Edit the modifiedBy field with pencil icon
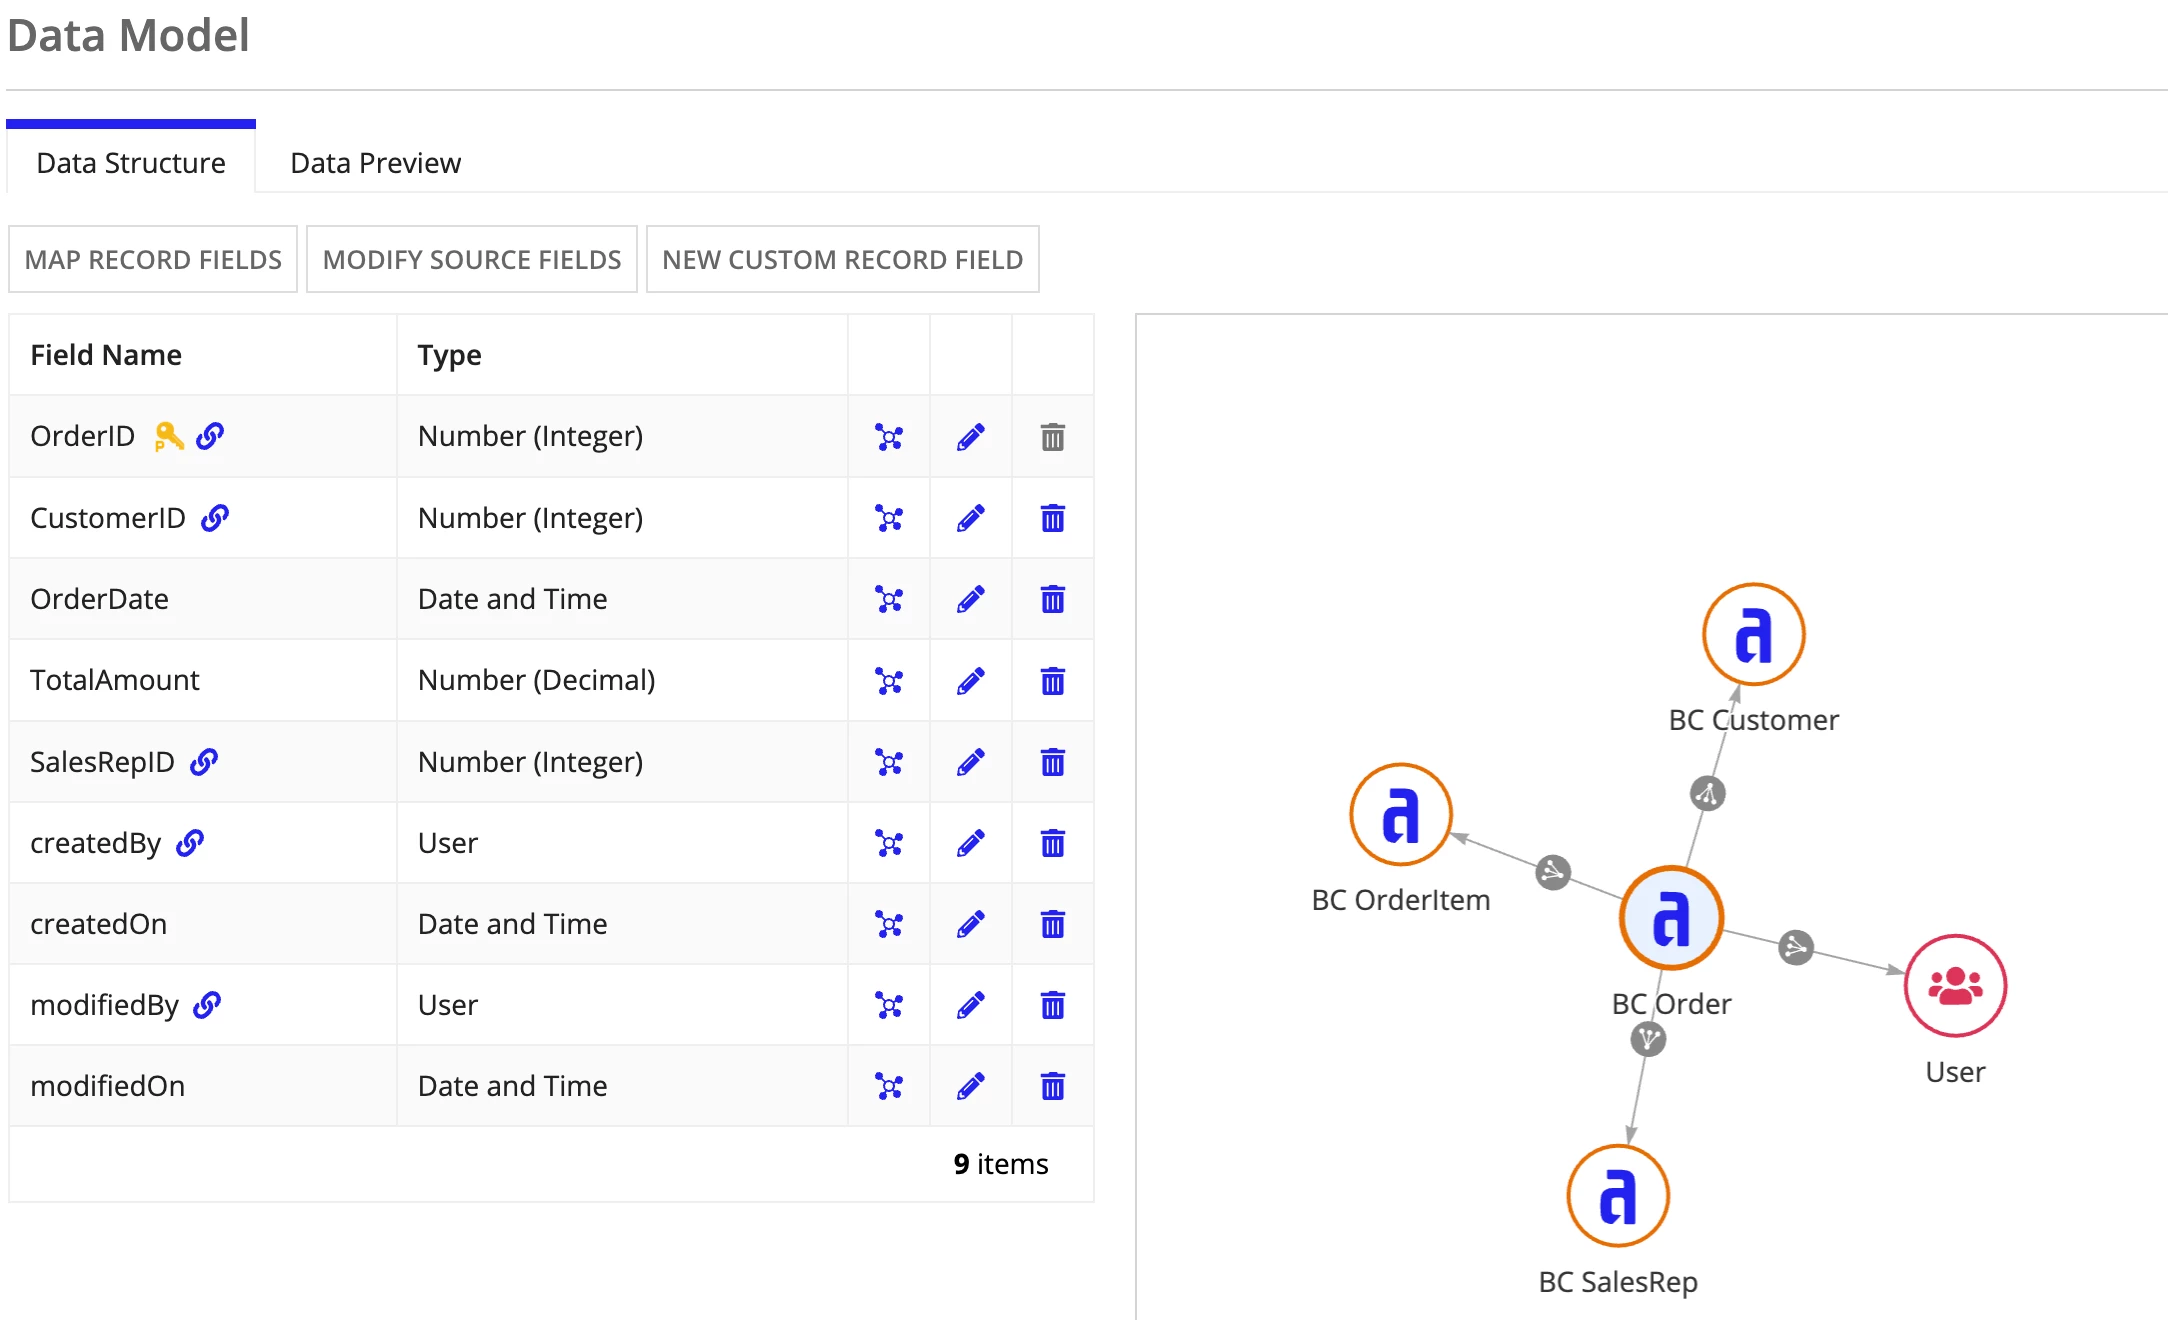 [x=971, y=1005]
